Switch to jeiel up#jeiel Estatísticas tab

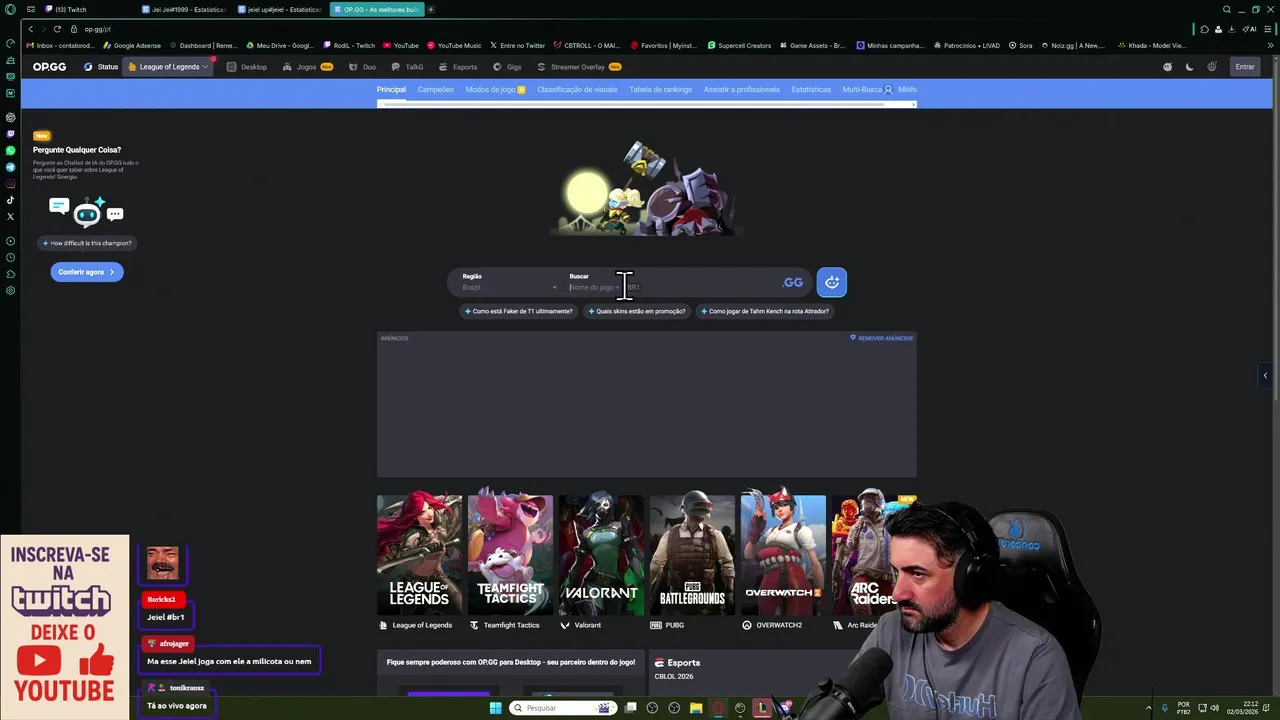[281, 9]
